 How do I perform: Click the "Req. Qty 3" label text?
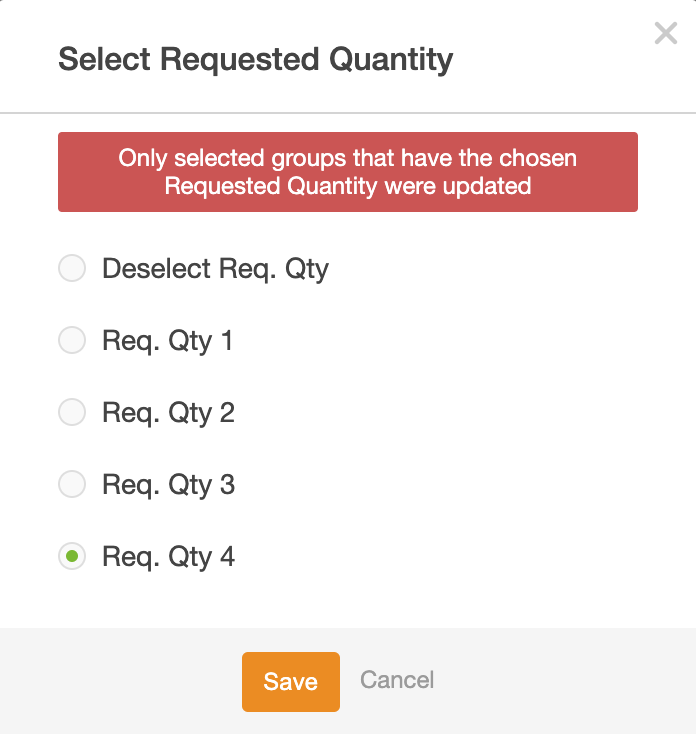click(x=168, y=485)
